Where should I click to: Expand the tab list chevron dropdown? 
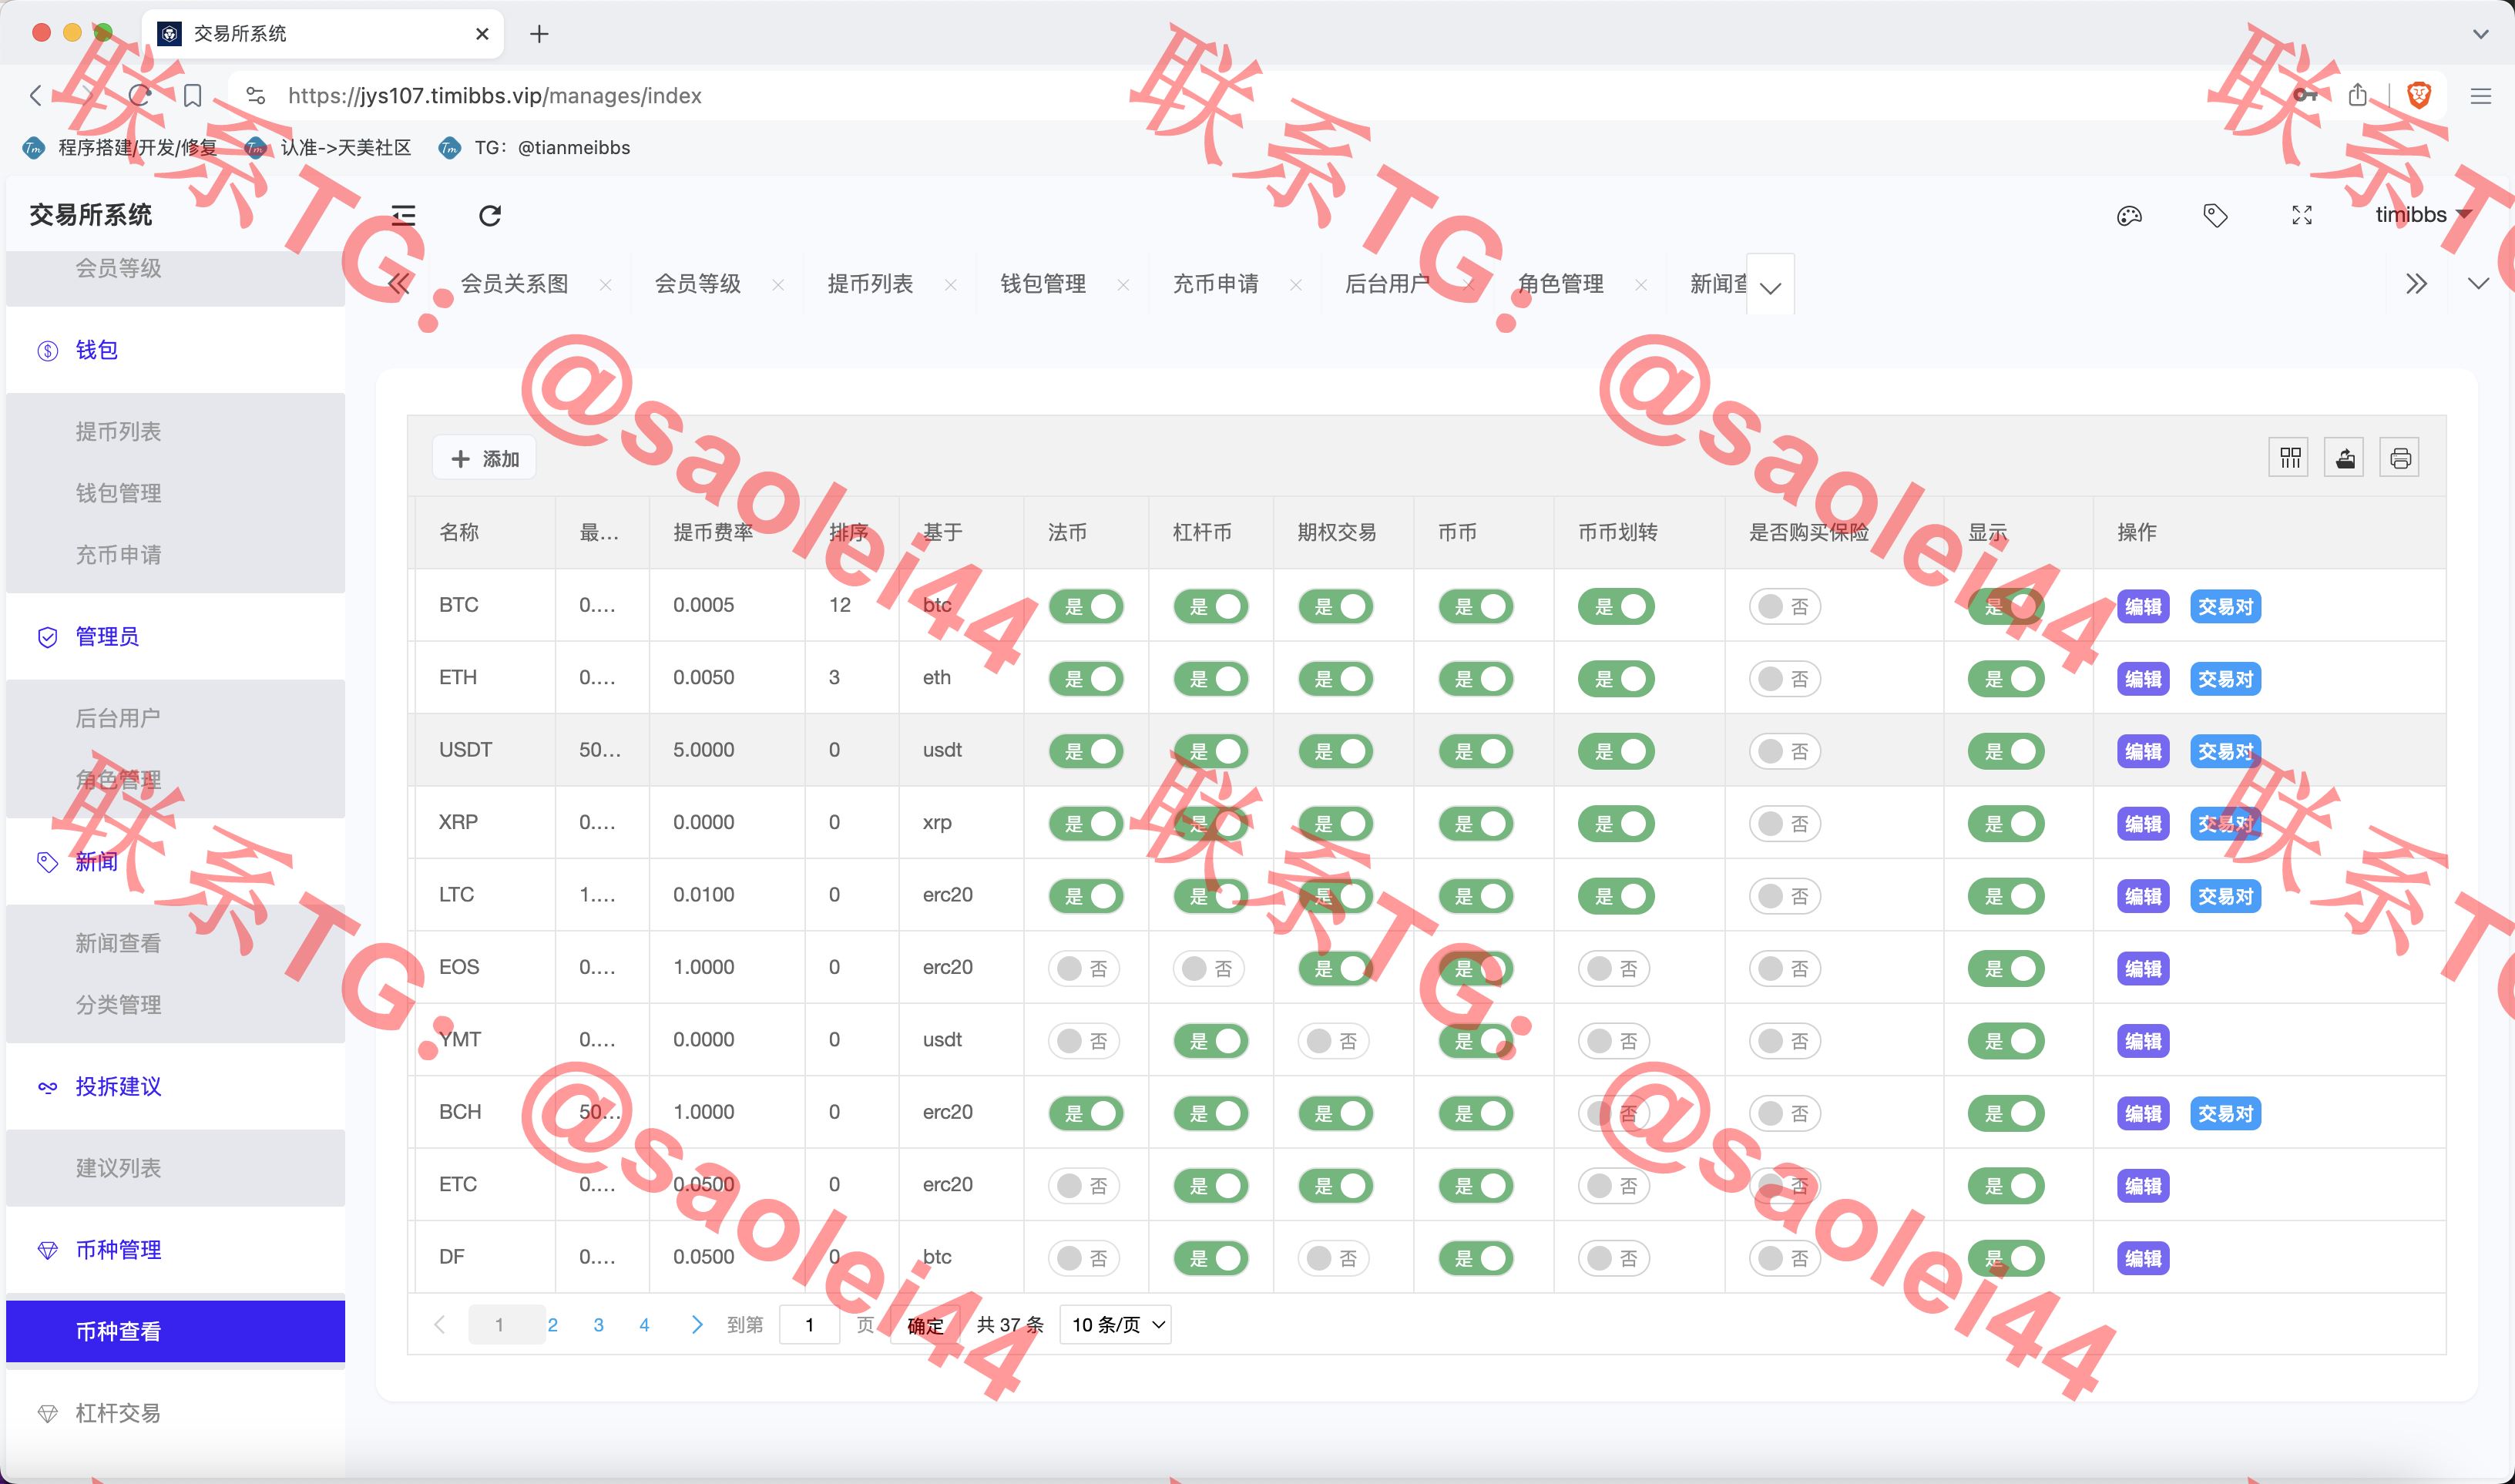point(1770,287)
